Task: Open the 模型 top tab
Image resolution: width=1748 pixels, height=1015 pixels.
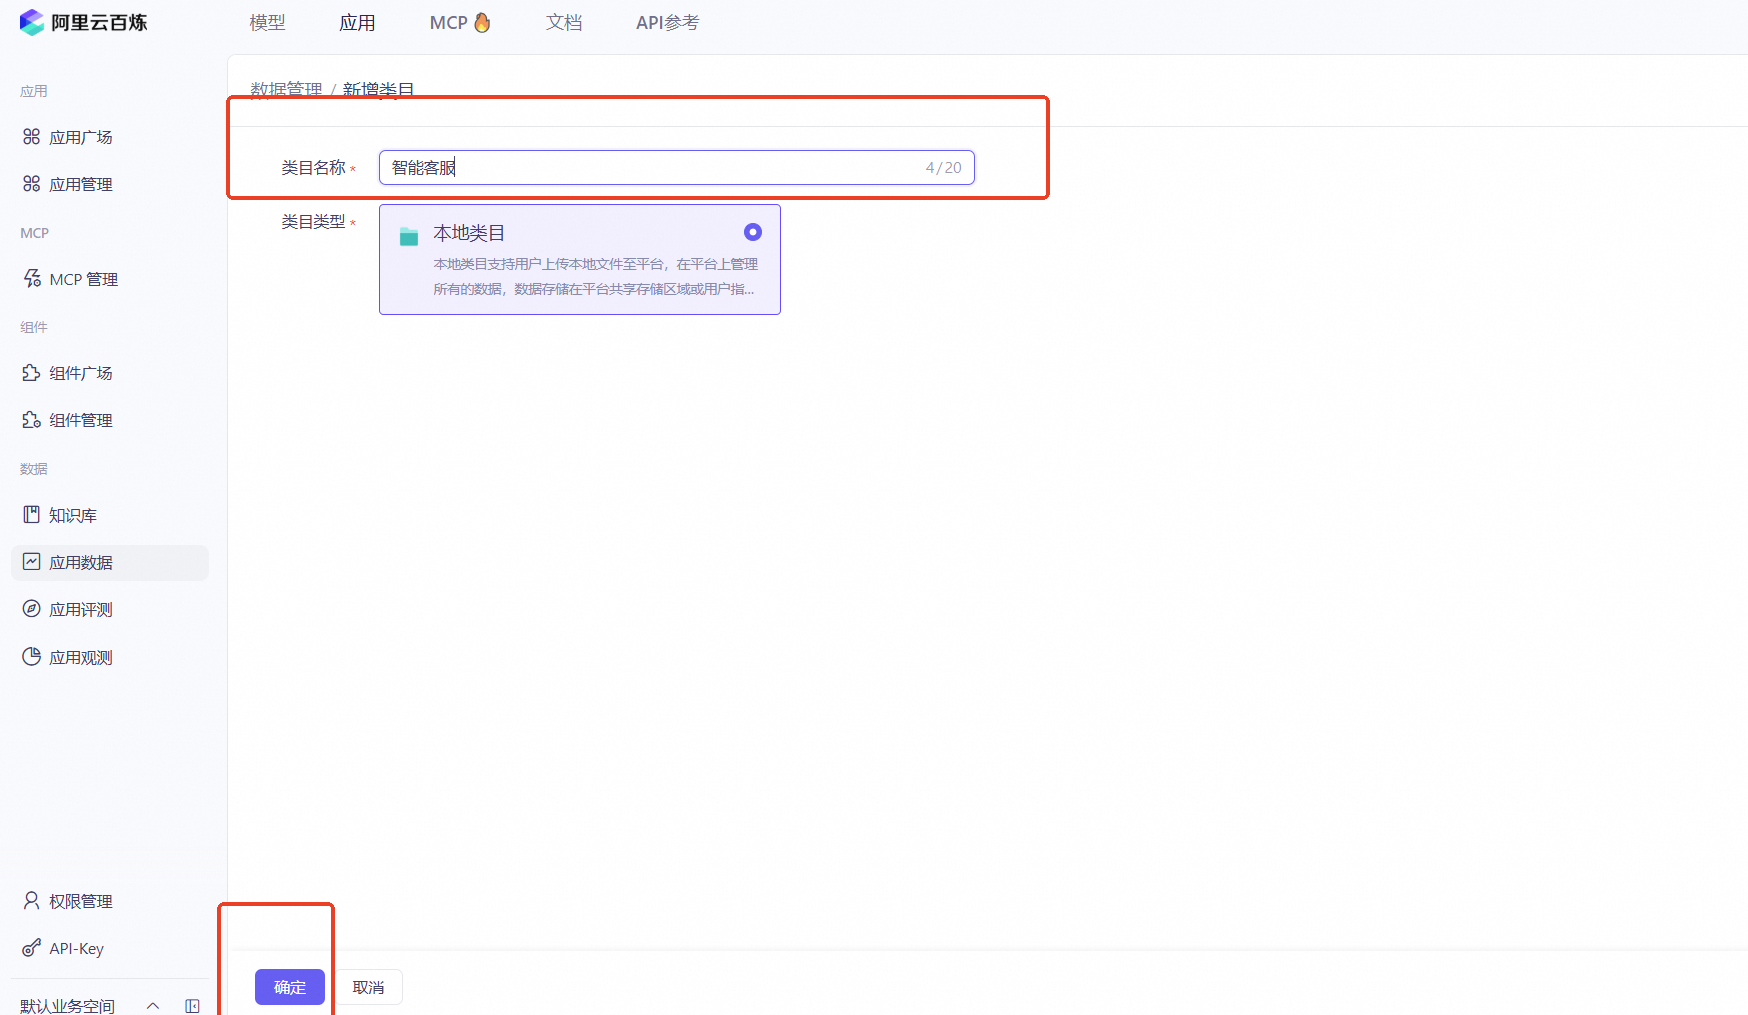Action: (x=267, y=22)
